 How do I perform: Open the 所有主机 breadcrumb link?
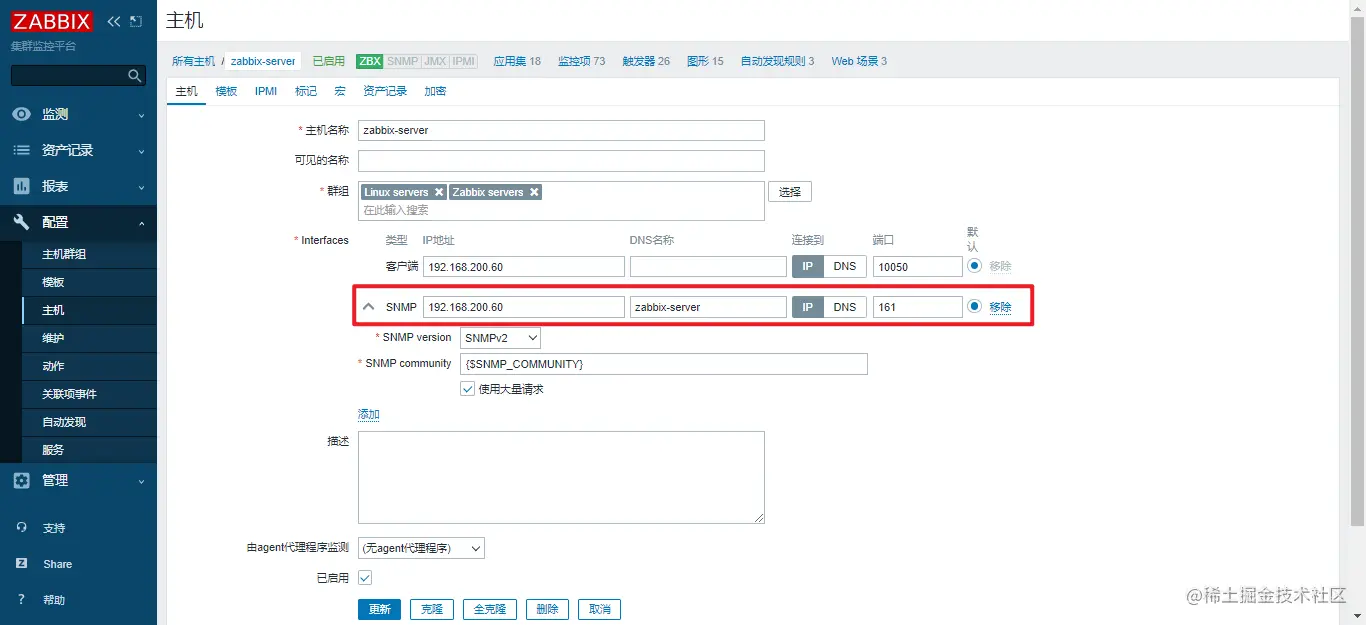193,61
